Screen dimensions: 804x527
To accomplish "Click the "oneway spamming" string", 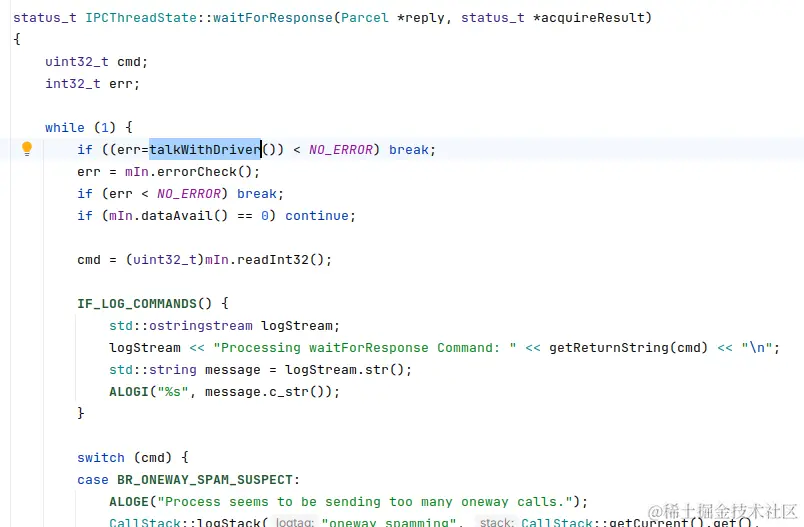I will tap(389, 522).
